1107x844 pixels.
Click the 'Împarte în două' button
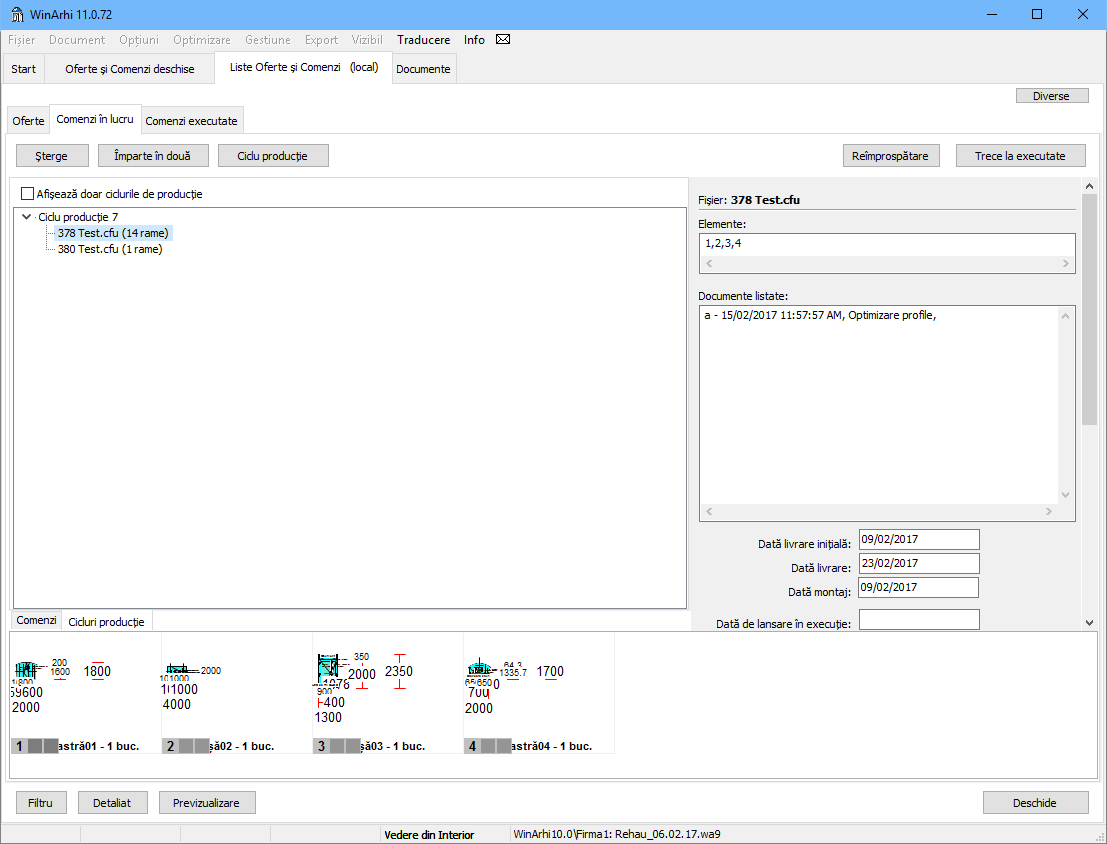click(153, 156)
